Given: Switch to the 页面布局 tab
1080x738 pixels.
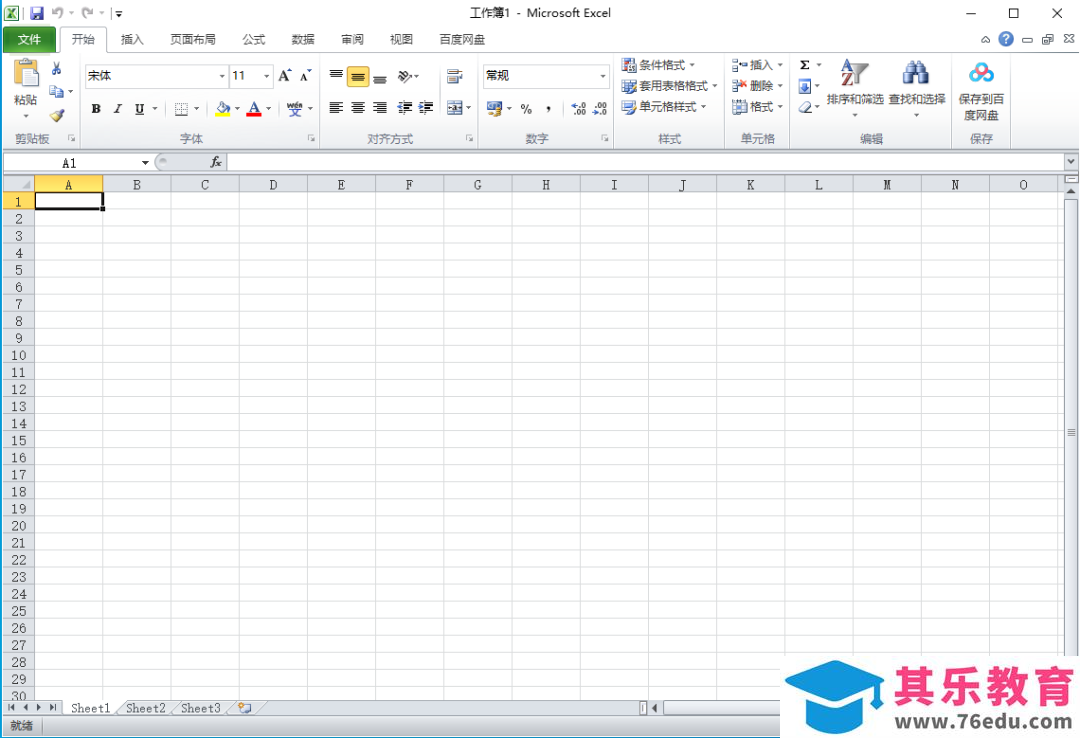Looking at the screenshot, I should pyautogui.click(x=193, y=39).
